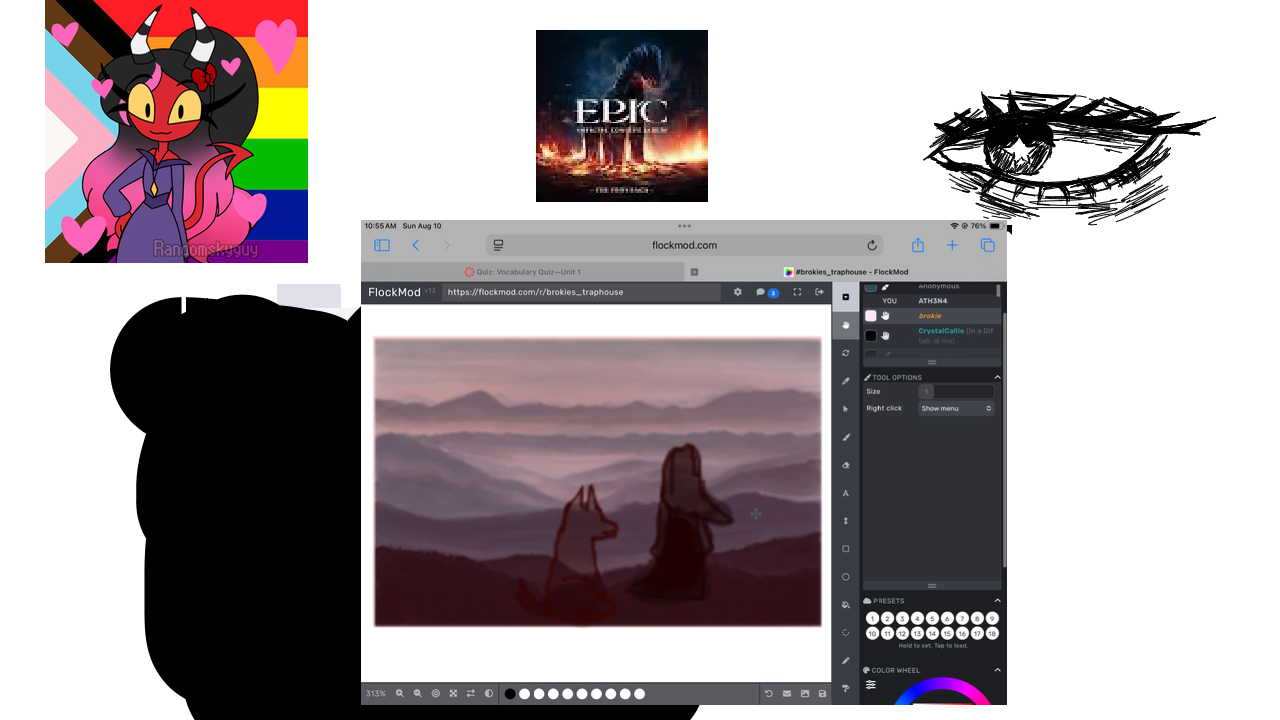The width and height of the screenshot is (1280, 720).
Task: Show the Safari tab overview
Action: (987, 245)
